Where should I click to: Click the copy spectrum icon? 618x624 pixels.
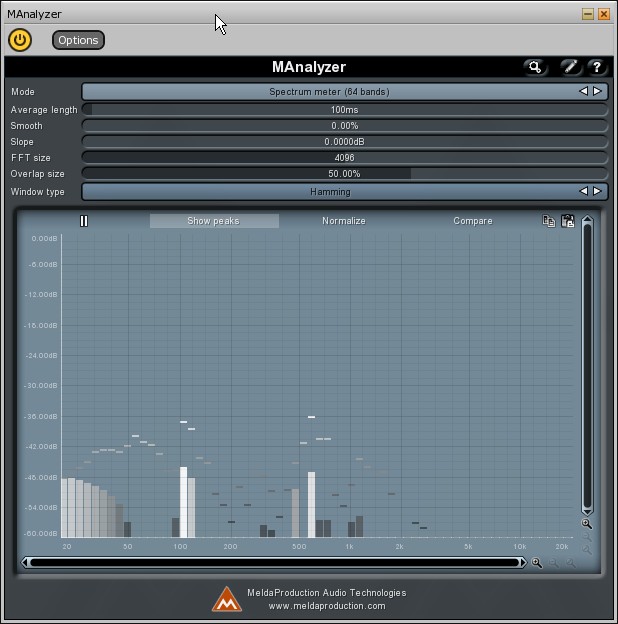click(549, 221)
